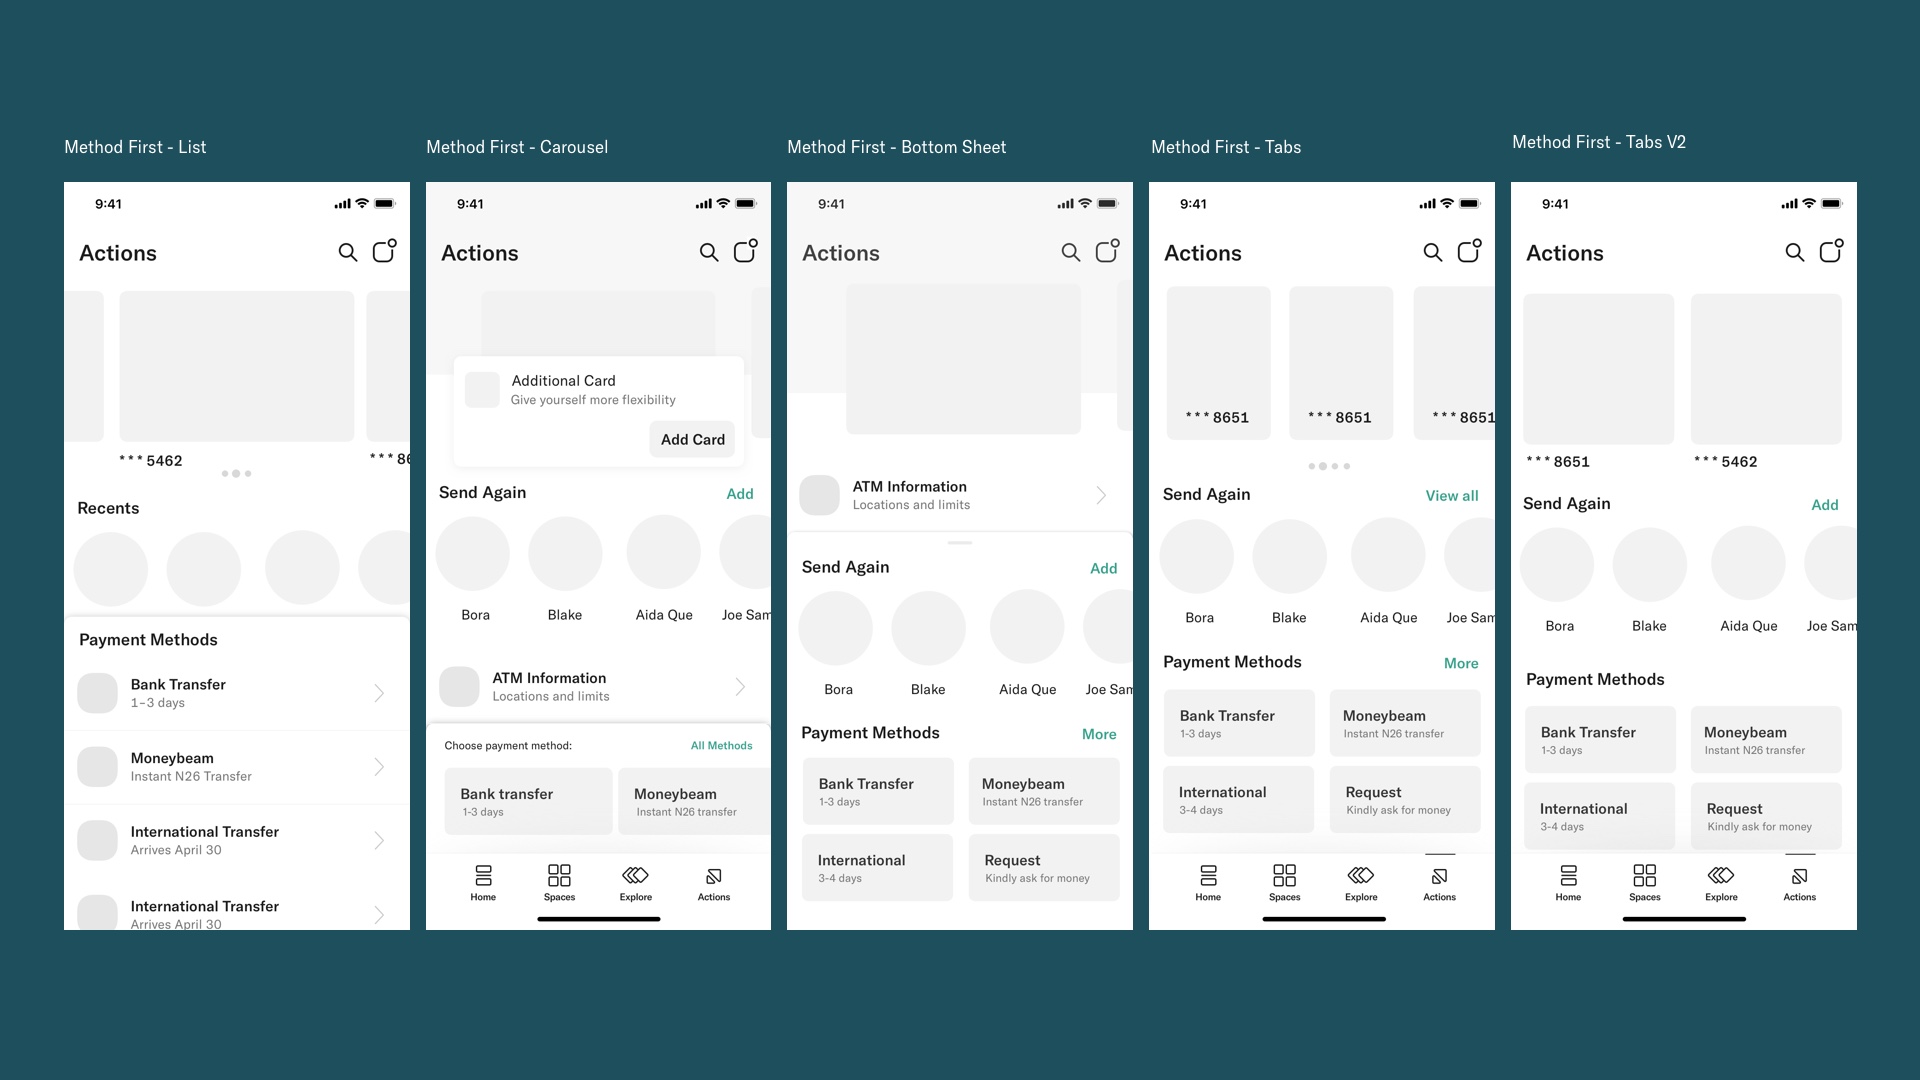Select the Spaces menu tab item
The height and width of the screenshot is (1080, 1920).
[559, 882]
